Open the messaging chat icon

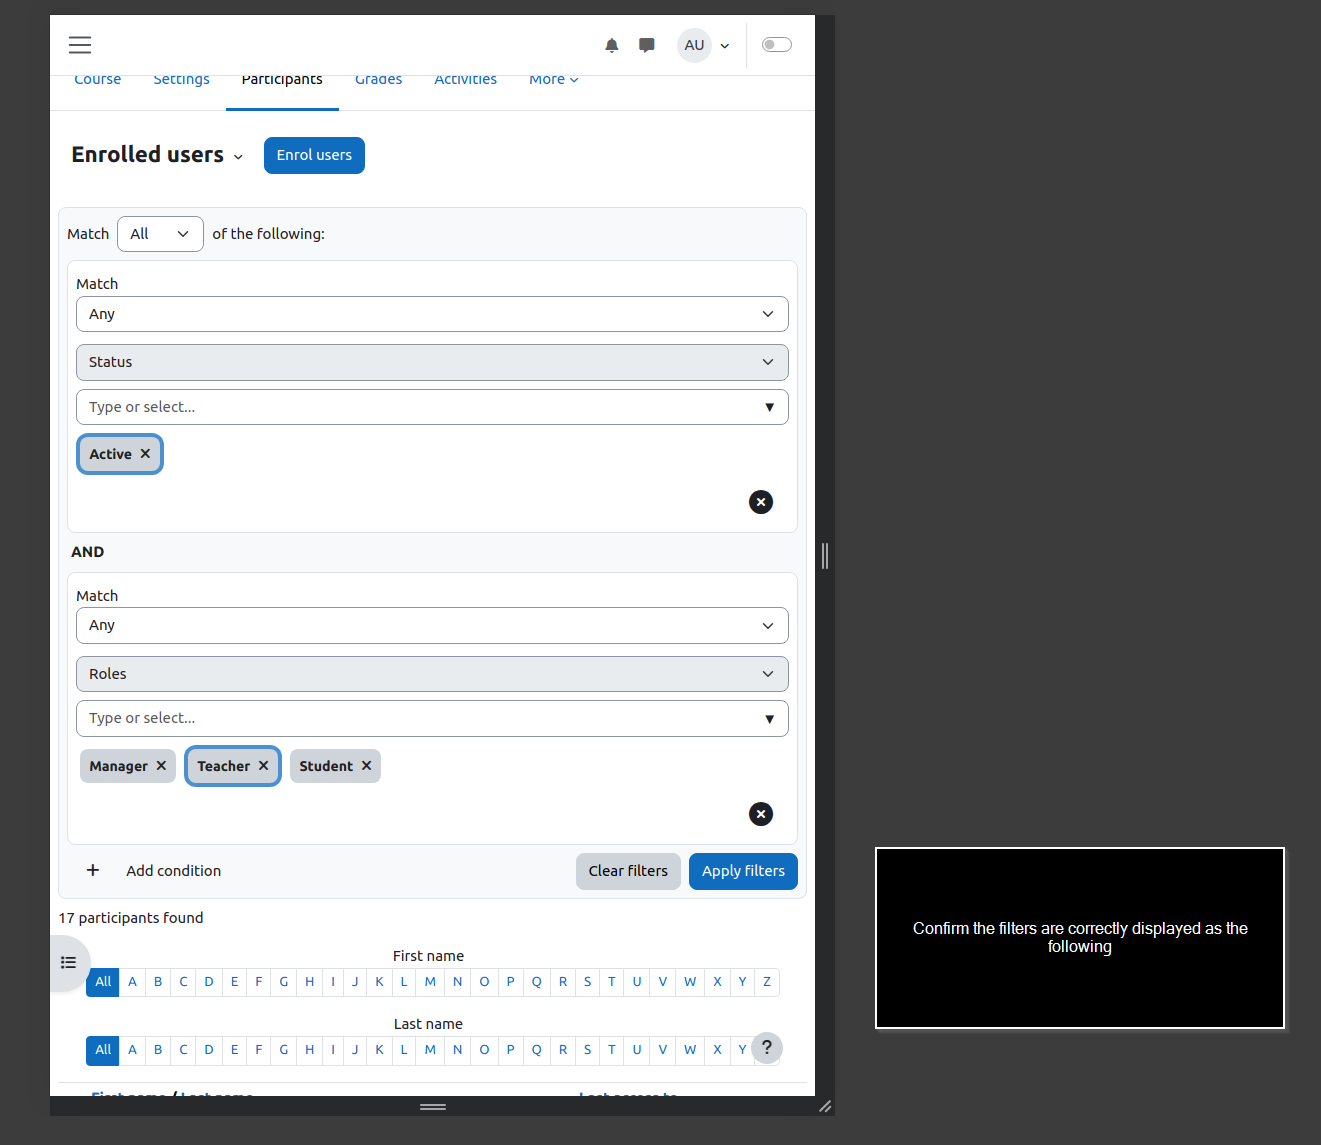pos(647,45)
